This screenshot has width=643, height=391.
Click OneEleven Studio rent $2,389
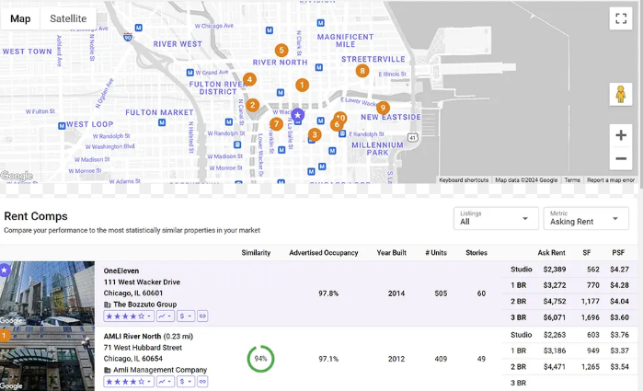[x=554, y=270]
